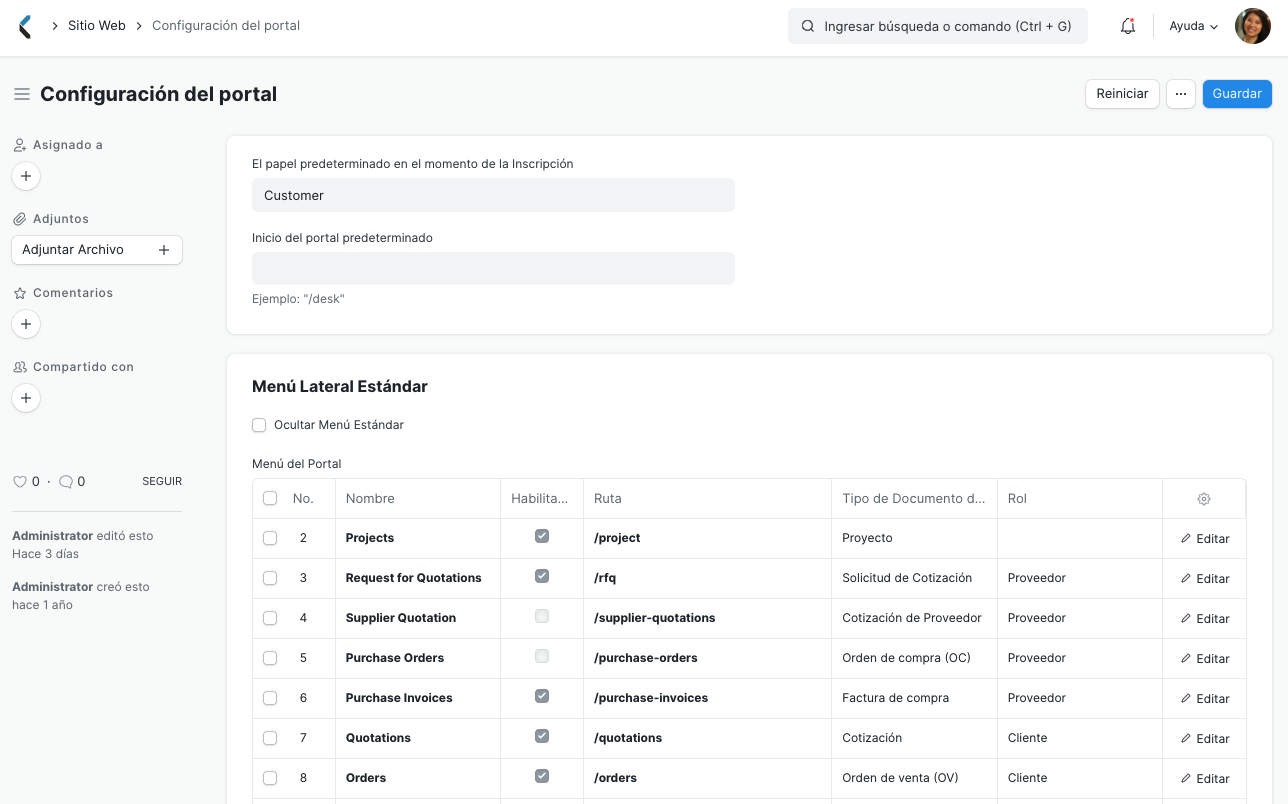
Task: Click Inicio del portal predeterminado field
Action: [493, 268]
